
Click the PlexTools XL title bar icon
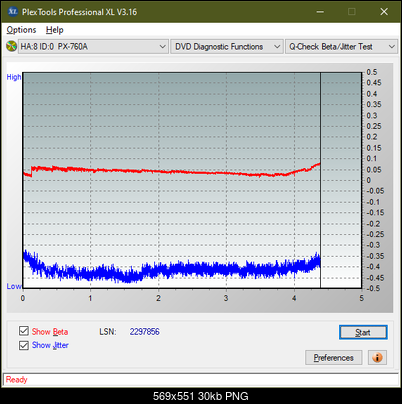click(x=12, y=12)
